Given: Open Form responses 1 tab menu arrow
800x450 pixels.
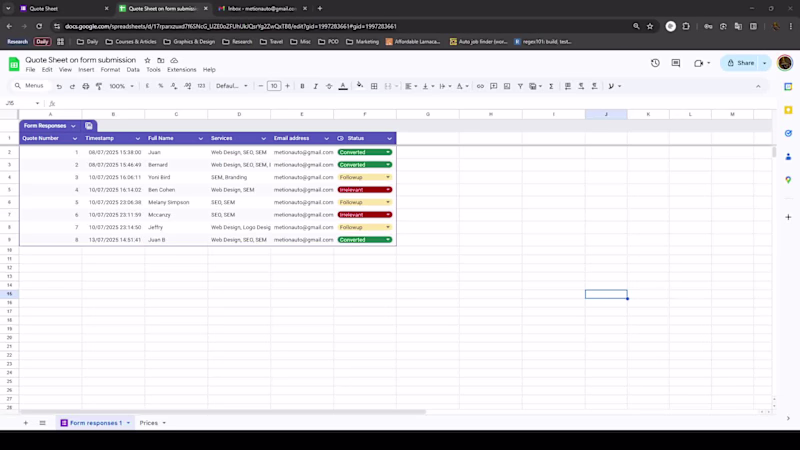Looking at the screenshot, I should (128, 423).
